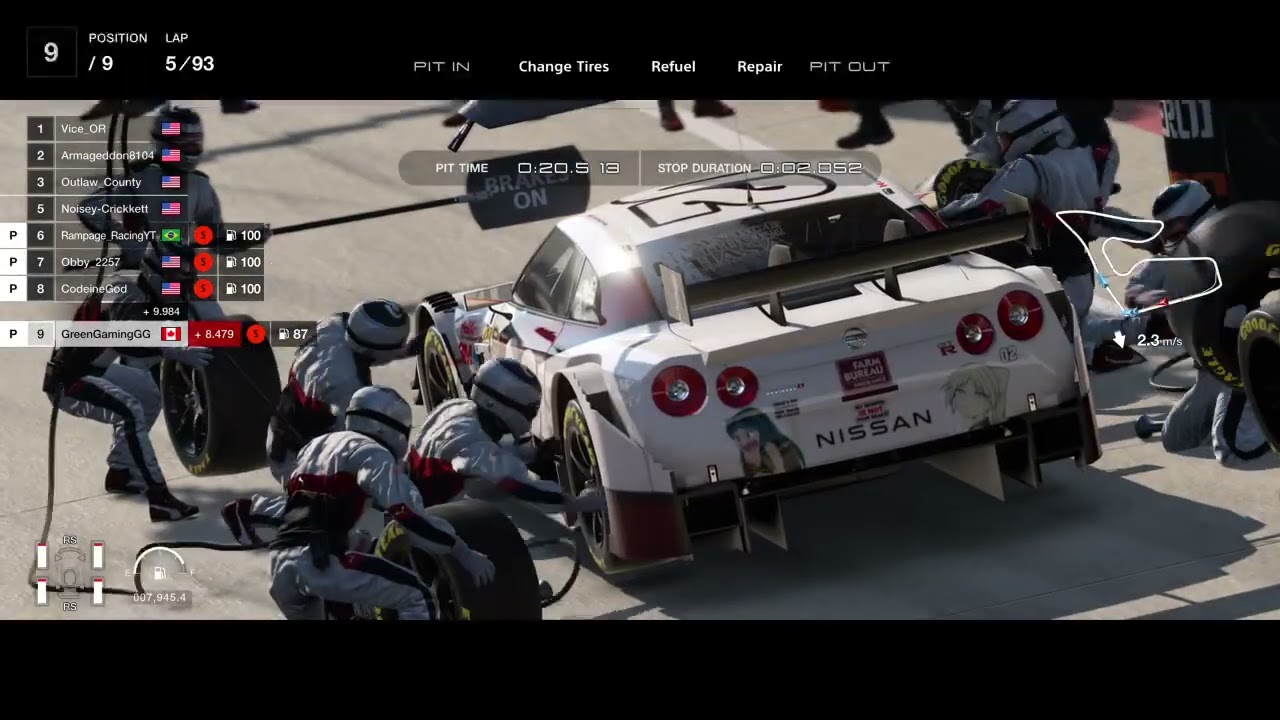The width and height of the screenshot is (1280, 720).
Task: Click the 2.3 m/s wind speed reading
Action: pos(1159,341)
